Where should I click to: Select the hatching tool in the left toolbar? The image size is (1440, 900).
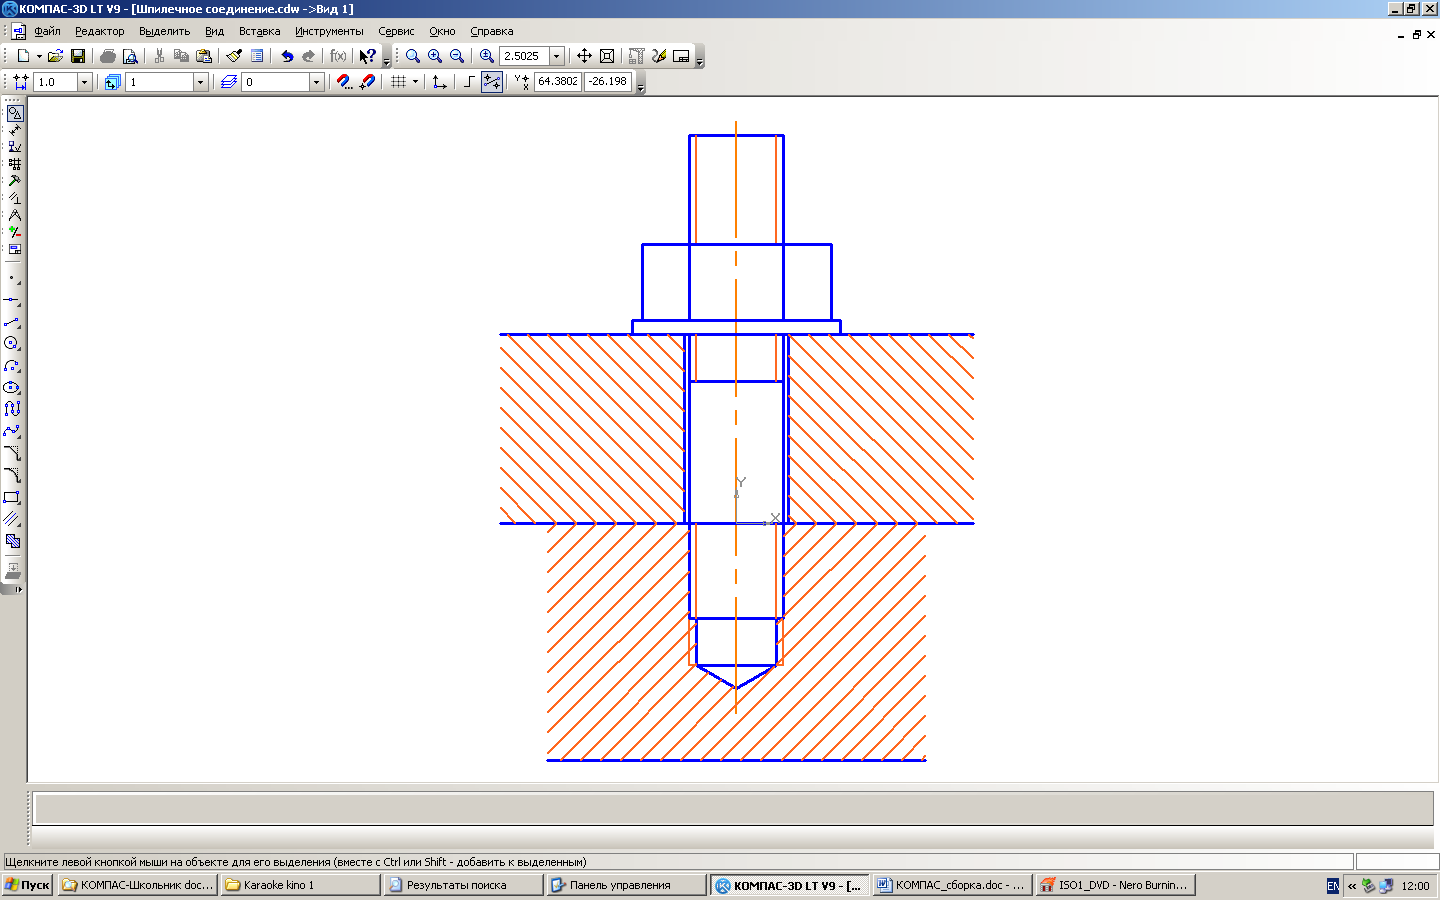coord(13,541)
